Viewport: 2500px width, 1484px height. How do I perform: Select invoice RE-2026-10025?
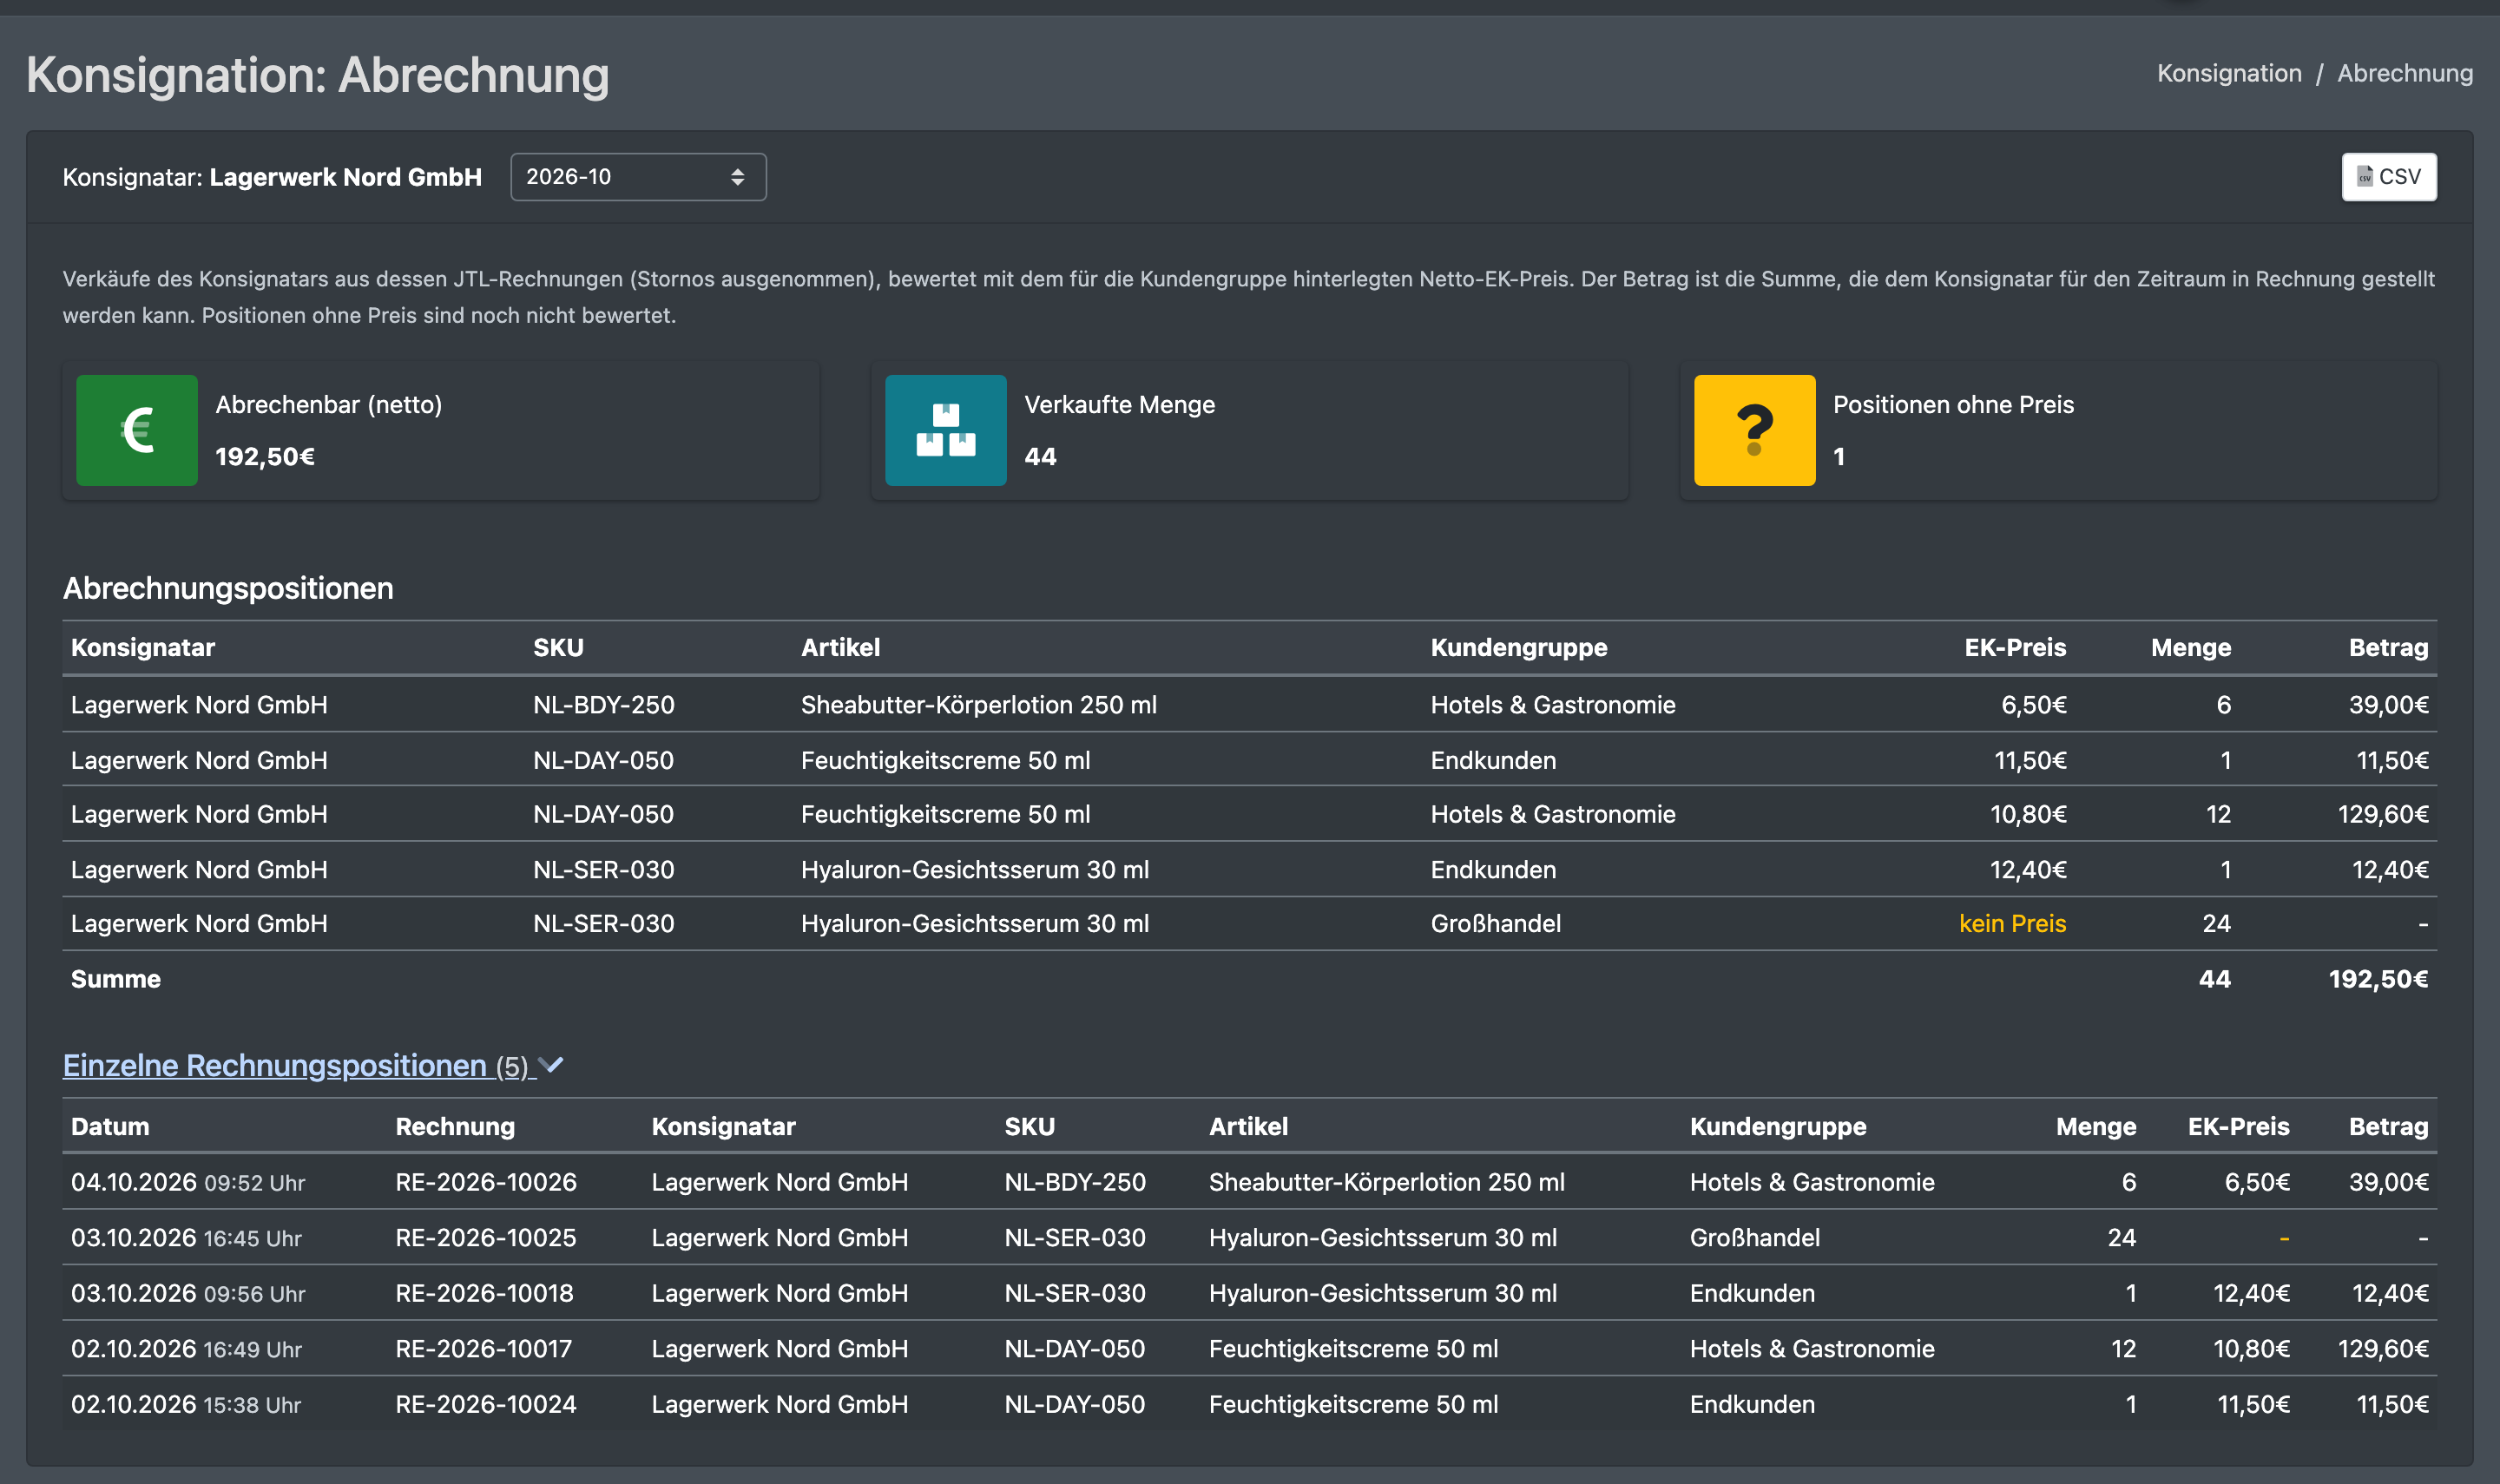[486, 1237]
